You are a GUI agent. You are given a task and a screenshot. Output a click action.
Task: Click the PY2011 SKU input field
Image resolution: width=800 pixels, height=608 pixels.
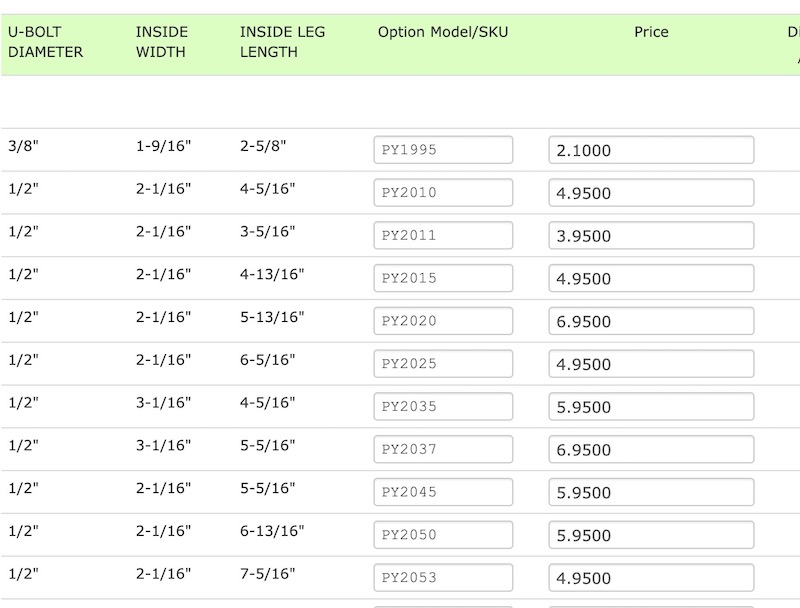(x=443, y=236)
